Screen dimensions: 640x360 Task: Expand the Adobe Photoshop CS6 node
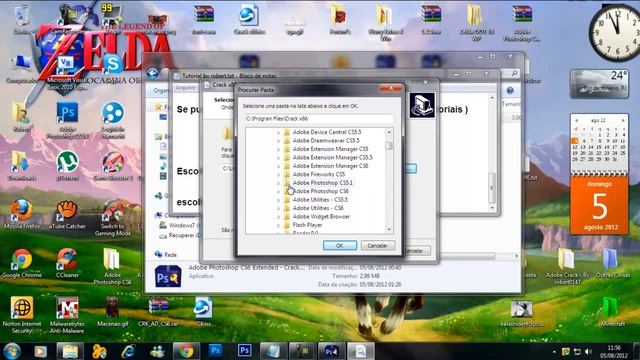(x=279, y=191)
